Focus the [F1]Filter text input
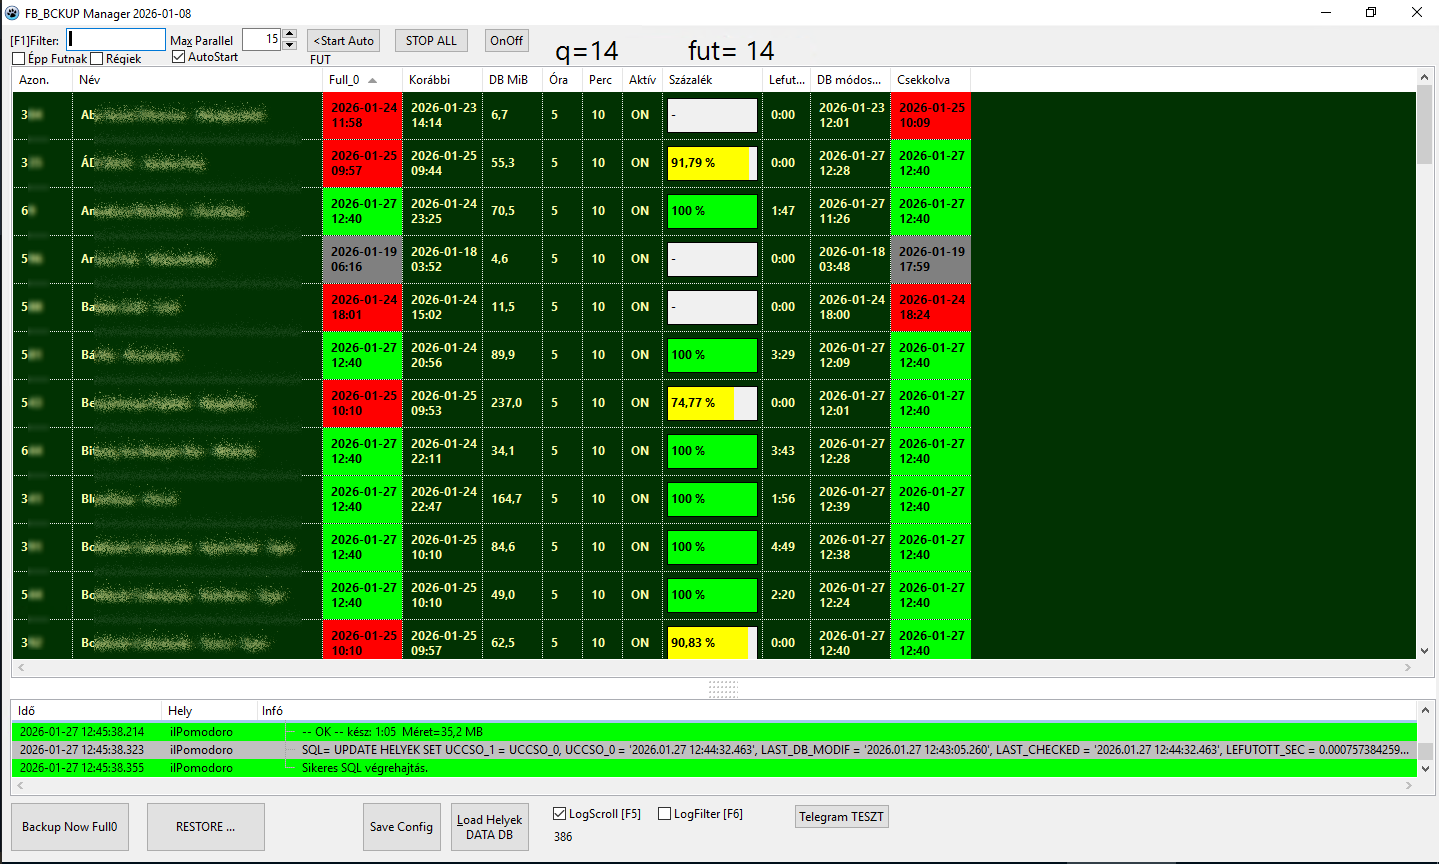 click(116, 40)
